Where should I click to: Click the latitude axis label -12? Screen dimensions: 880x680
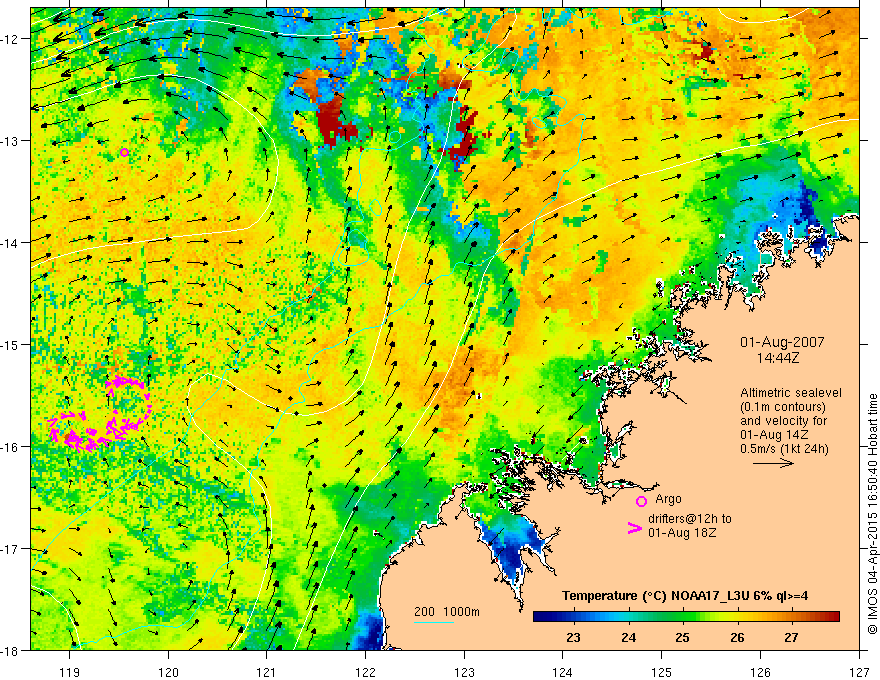tap(11, 39)
